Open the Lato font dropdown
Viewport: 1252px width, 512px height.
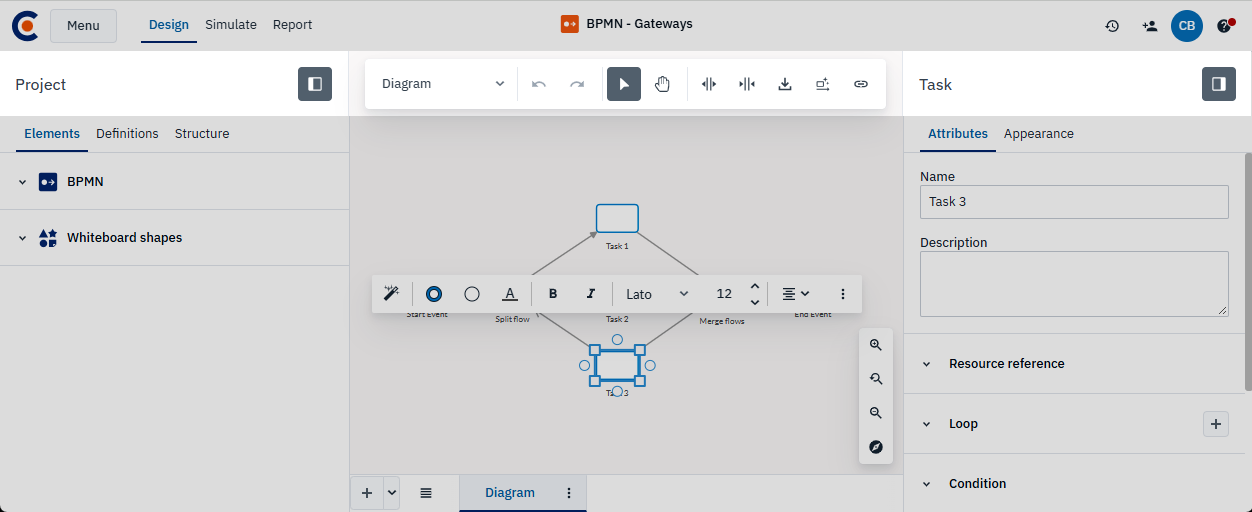click(657, 294)
